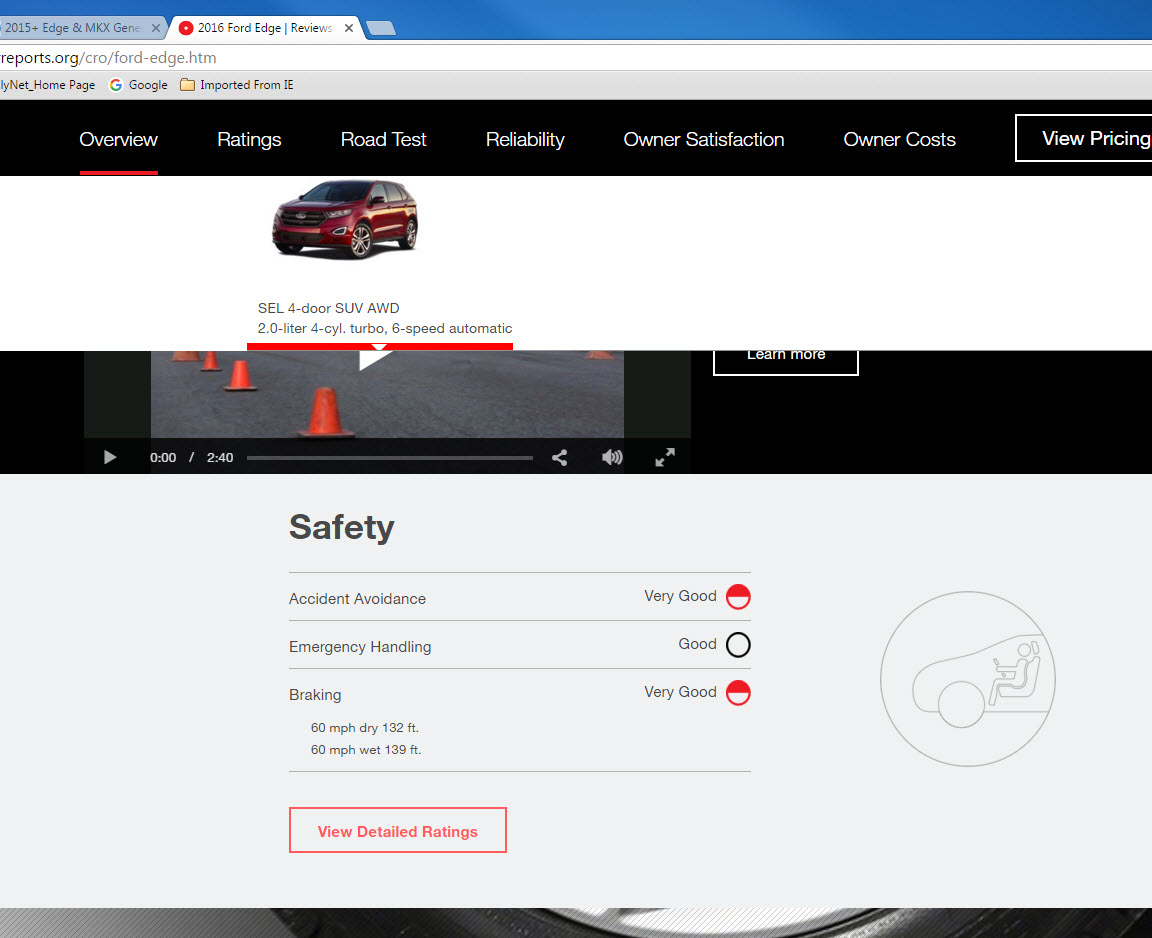The width and height of the screenshot is (1152, 938).
Task: Open the Owner Satisfaction tab
Action: (704, 140)
